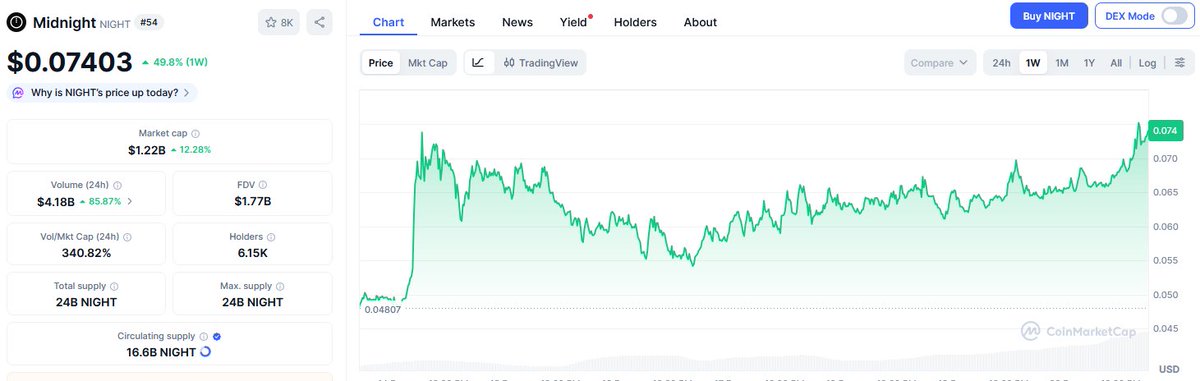Select Price chart view

[380, 62]
